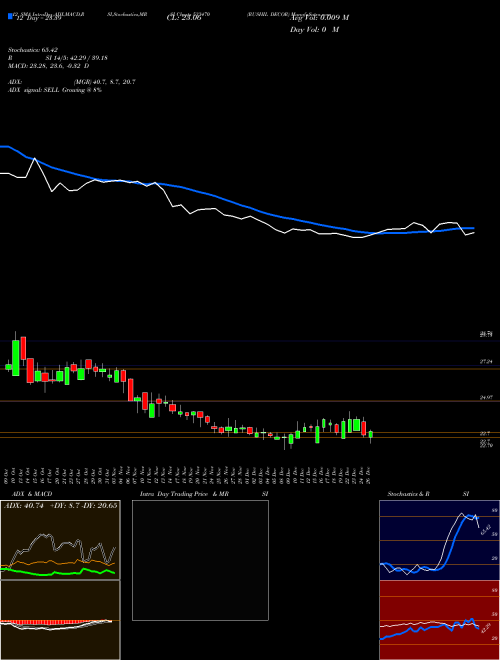Open the MACD histogram chart panel
500x660 pixels.
pyautogui.click(x=60, y=620)
